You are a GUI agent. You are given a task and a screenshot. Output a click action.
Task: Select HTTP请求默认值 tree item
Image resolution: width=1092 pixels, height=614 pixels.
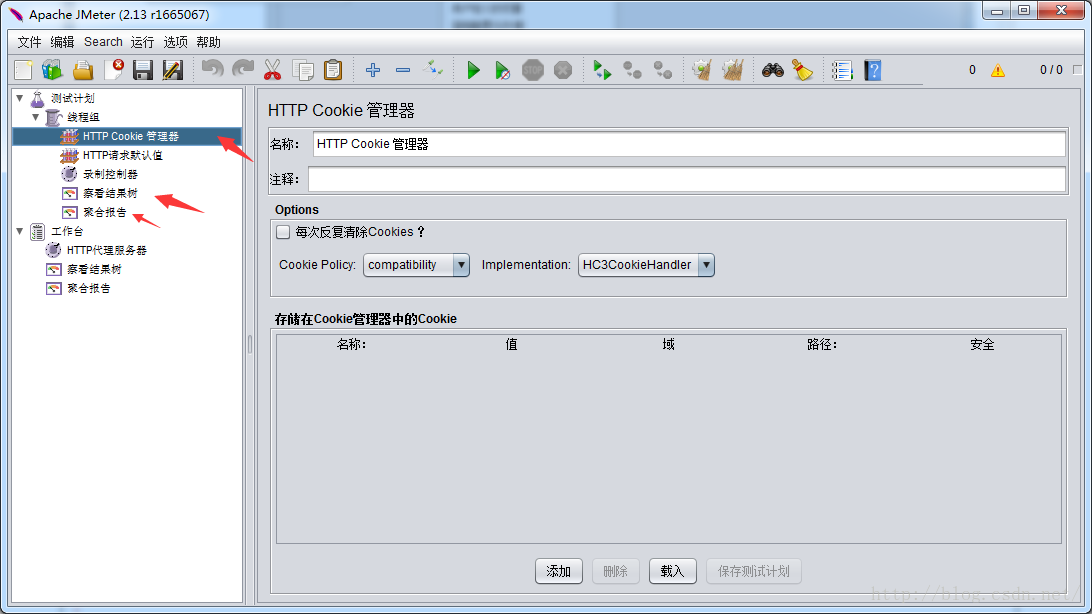(122, 155)
